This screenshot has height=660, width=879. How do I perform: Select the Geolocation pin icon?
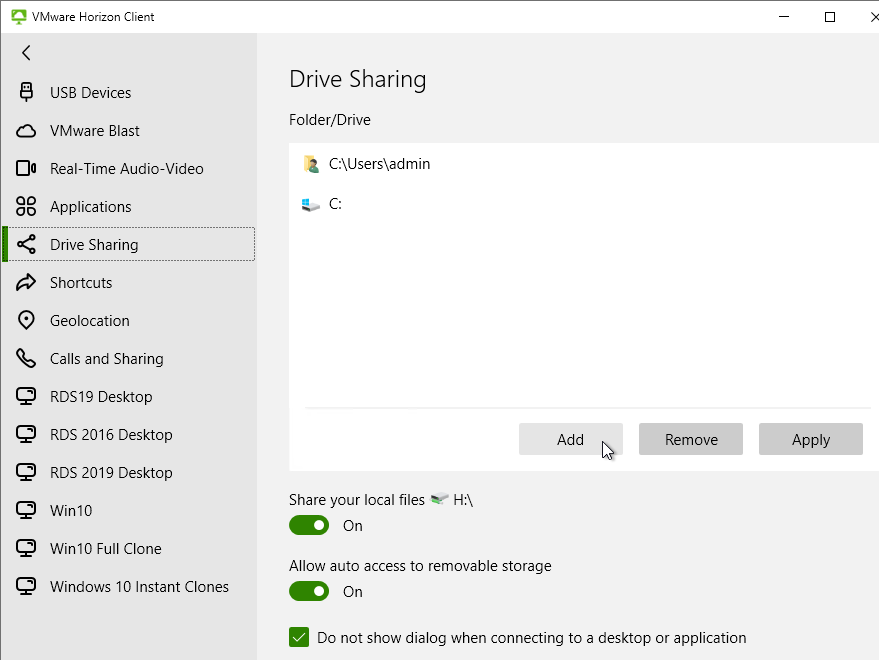point(26,320)
